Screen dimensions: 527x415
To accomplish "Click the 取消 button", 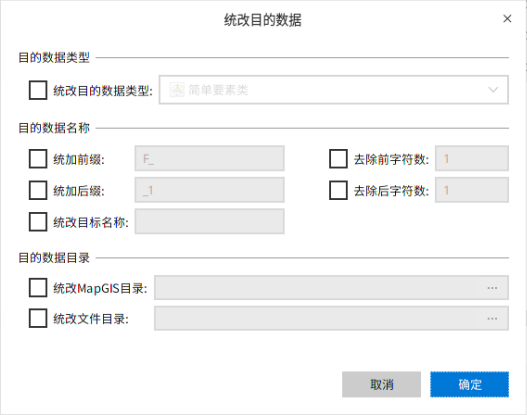I will click(381, 384).
